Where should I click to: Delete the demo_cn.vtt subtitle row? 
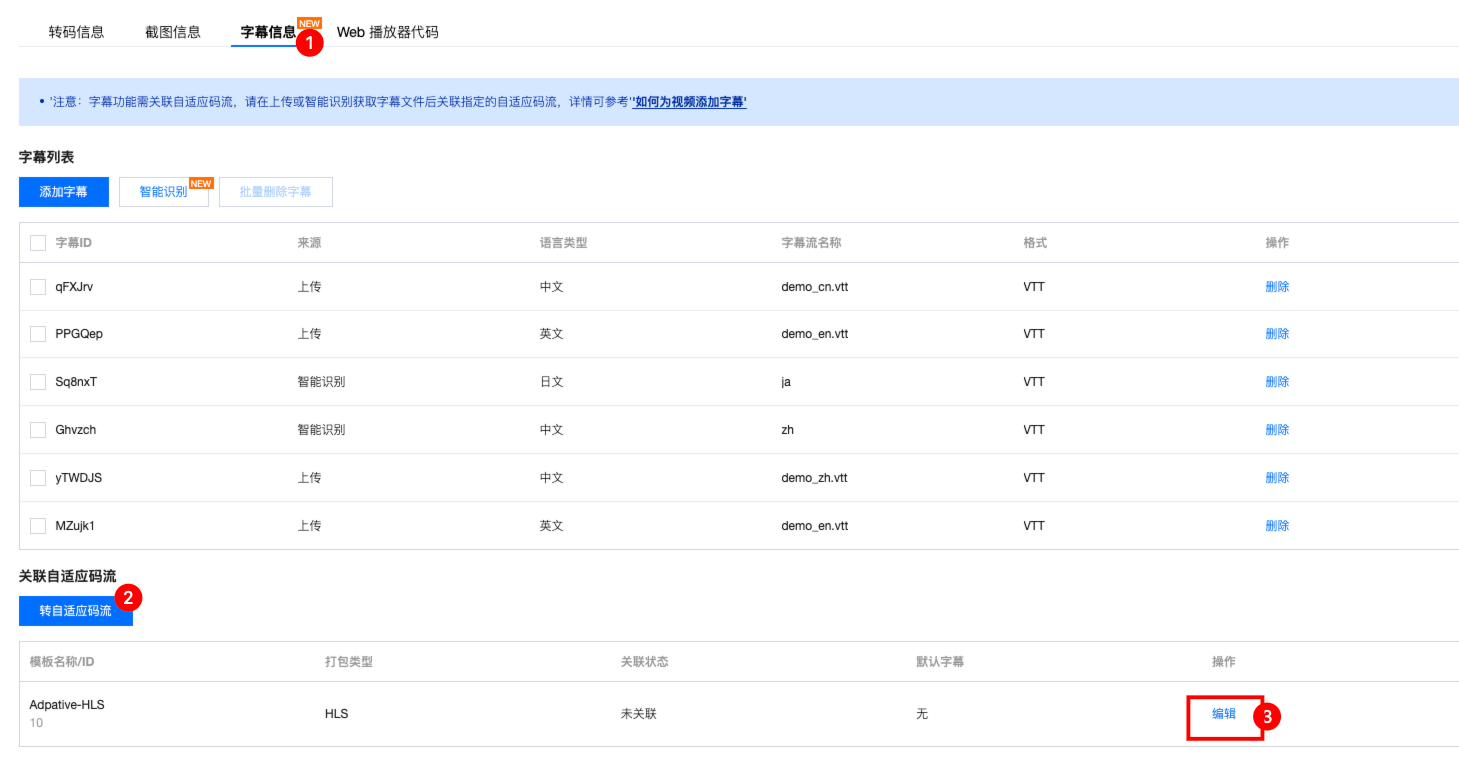pyautogui.click(x=1277, y=287)
